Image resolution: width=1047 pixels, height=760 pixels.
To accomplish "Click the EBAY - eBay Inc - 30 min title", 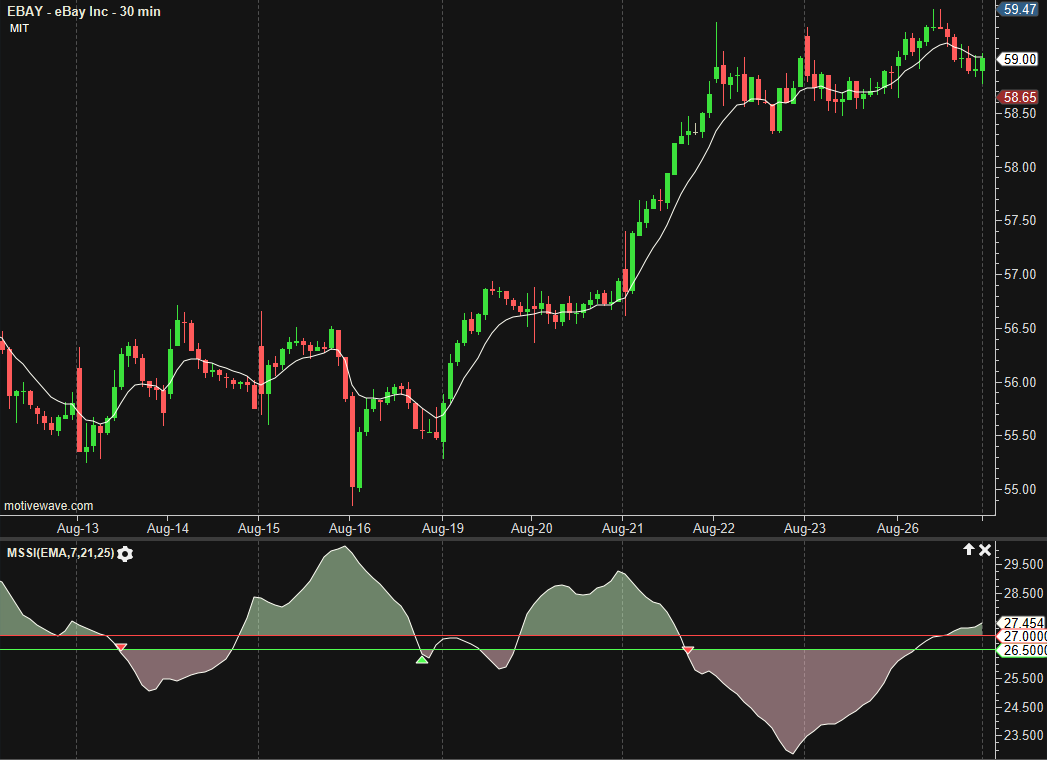I will [83, 11].
